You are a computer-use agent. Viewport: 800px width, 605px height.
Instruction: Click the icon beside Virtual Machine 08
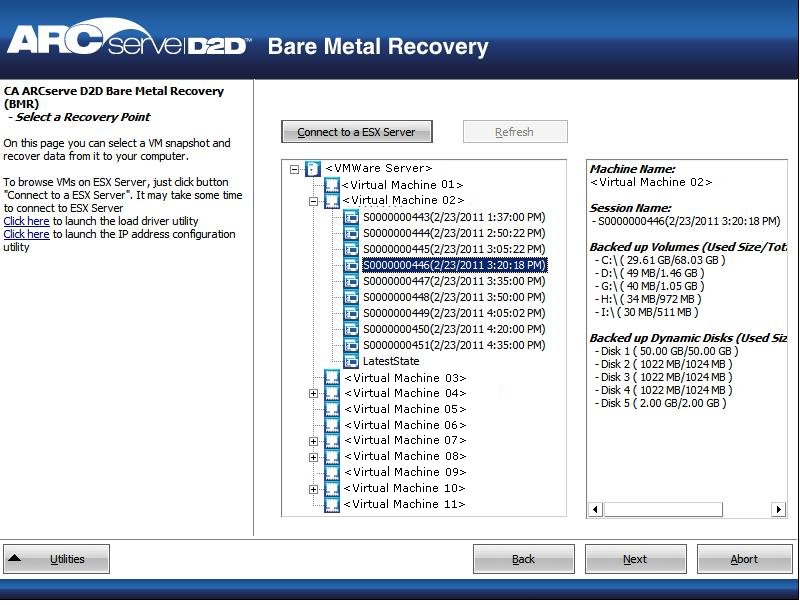(332, 457)
